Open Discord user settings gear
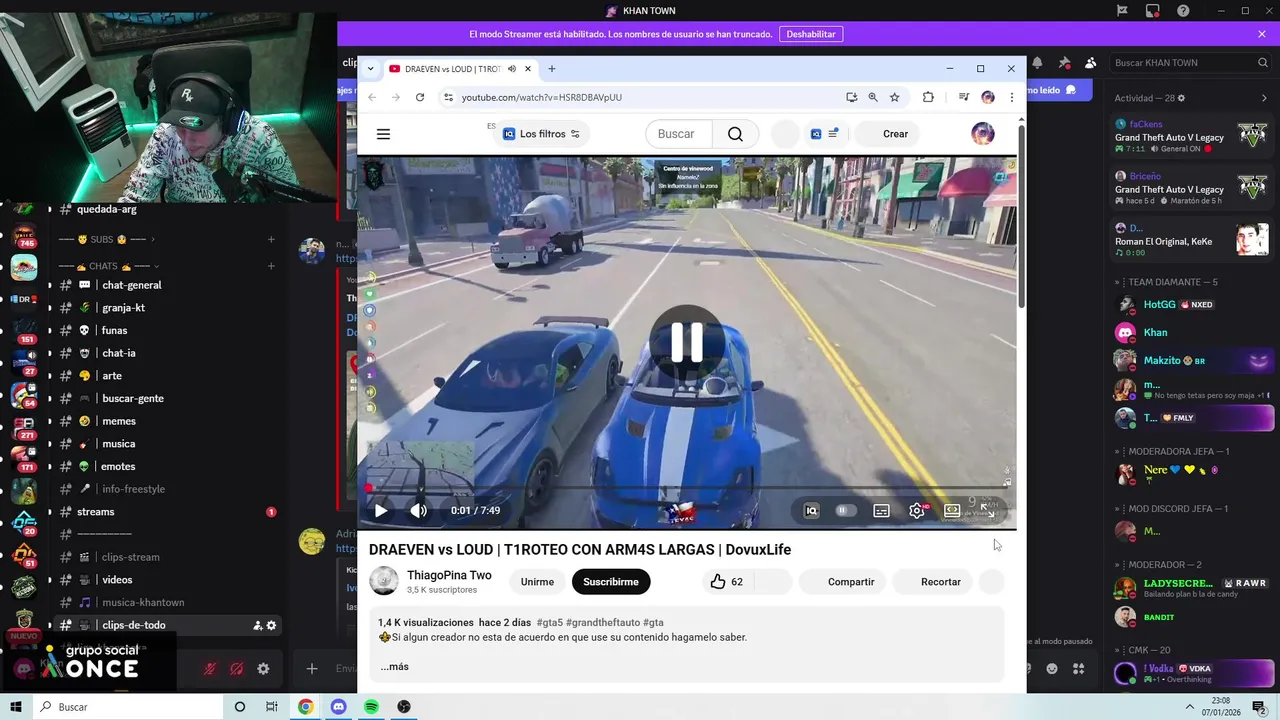Screen dimensions: 1280x720 (263, 669)
